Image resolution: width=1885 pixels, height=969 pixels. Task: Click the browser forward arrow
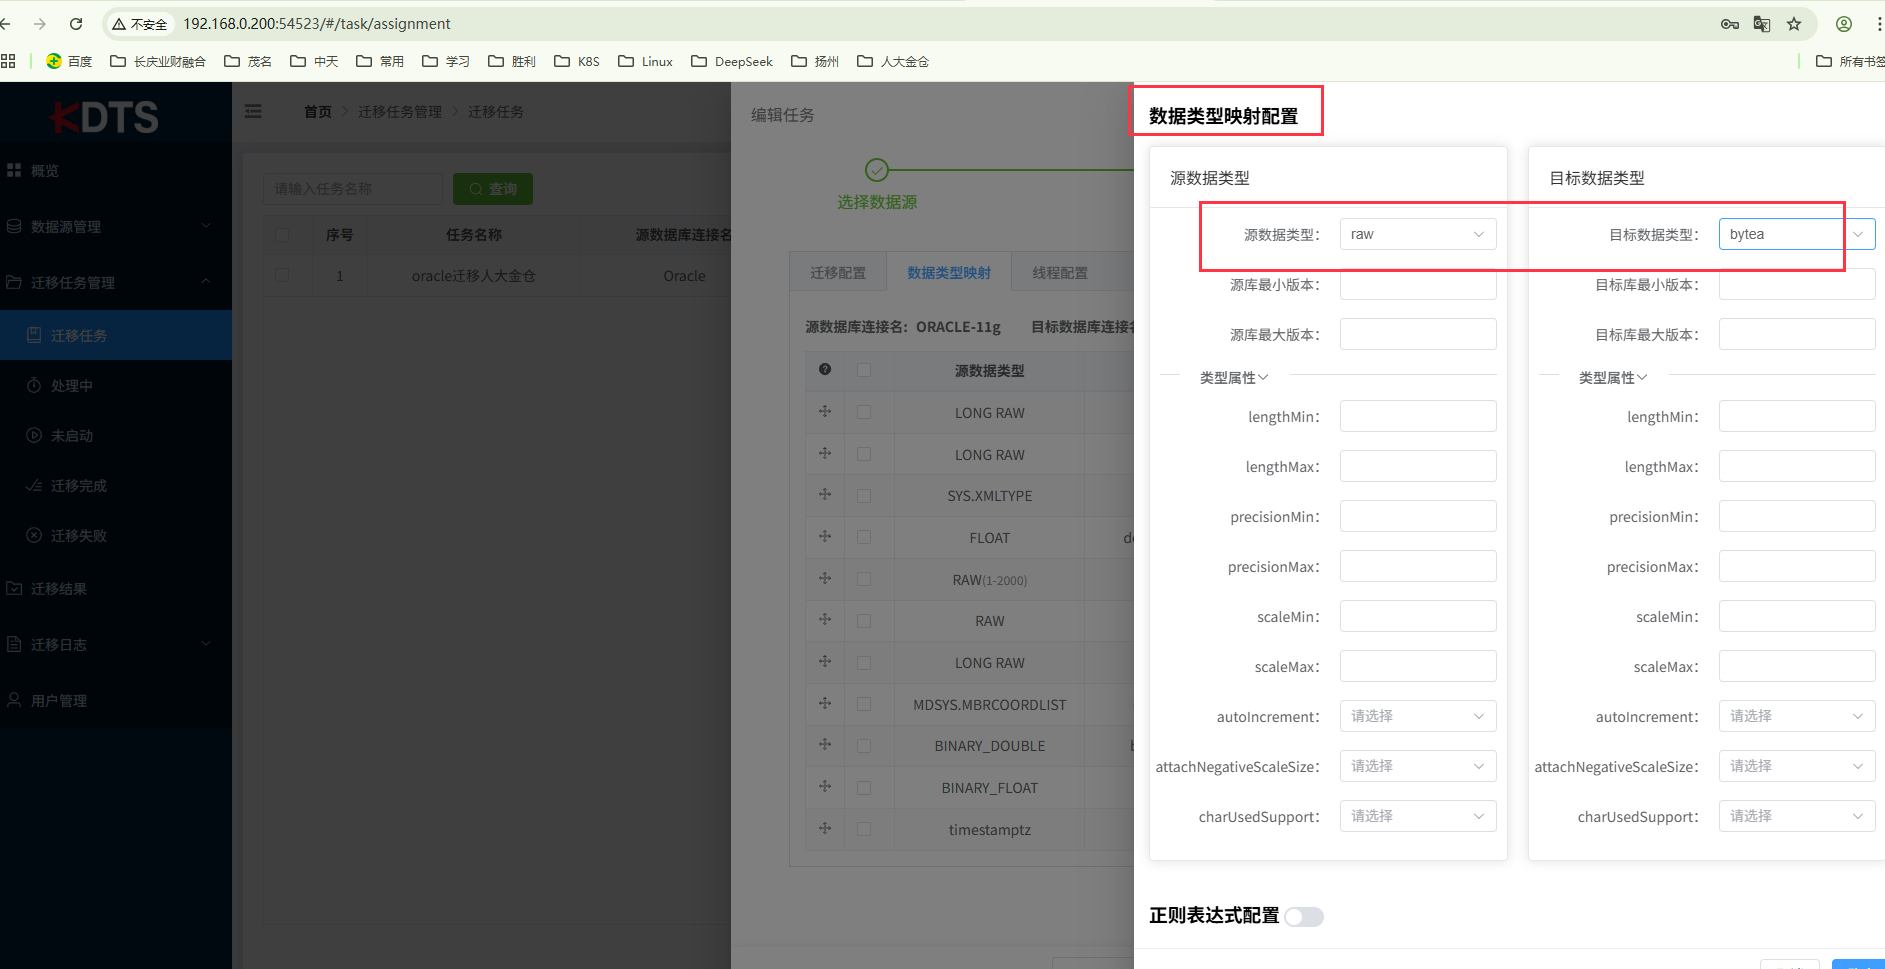40,24
